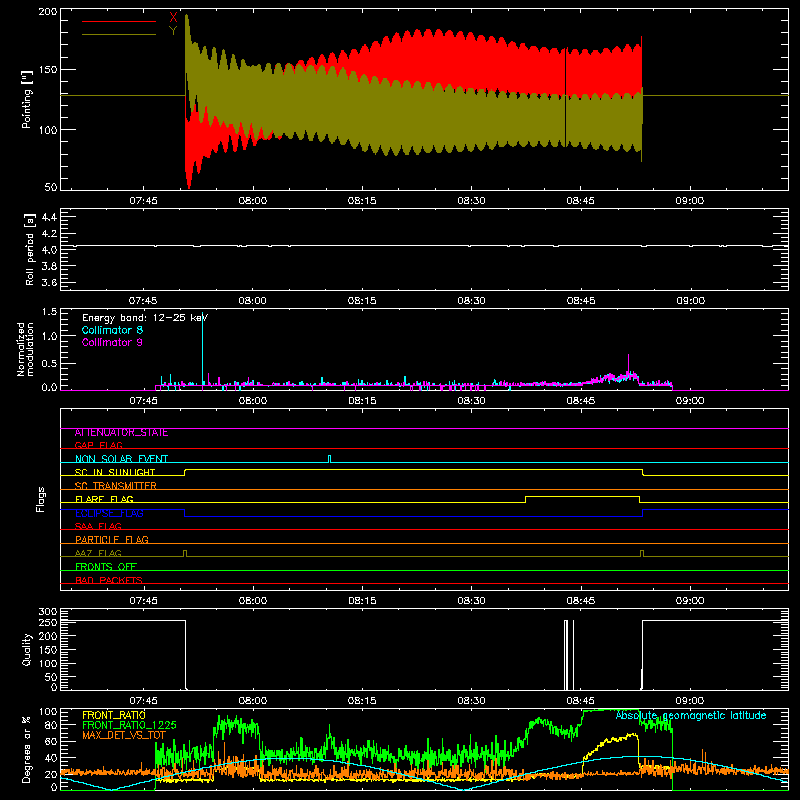Screen dimensions: 800x800
Task: Click the '08:30' tick under Pointing plot
Action: (x=471, y=201)
